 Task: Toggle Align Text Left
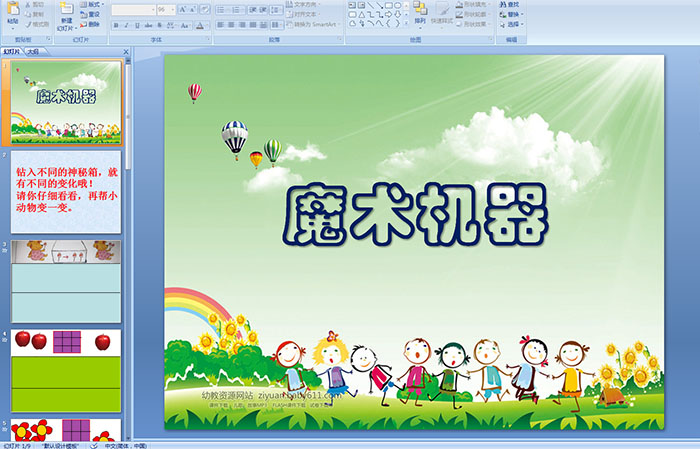(221, 25)
